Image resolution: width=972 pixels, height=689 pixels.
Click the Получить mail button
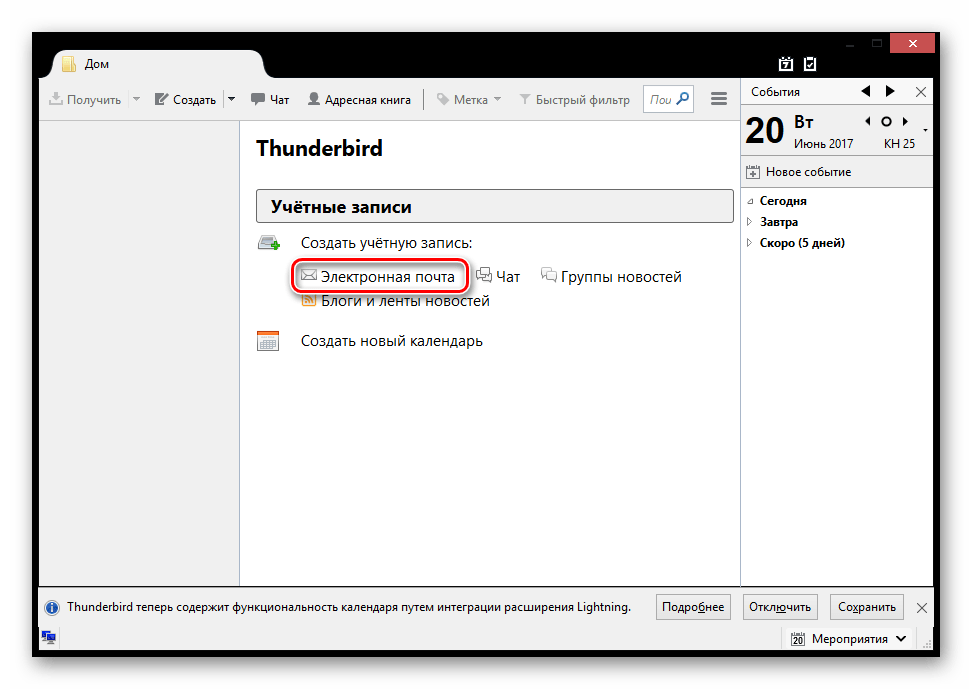85,100
